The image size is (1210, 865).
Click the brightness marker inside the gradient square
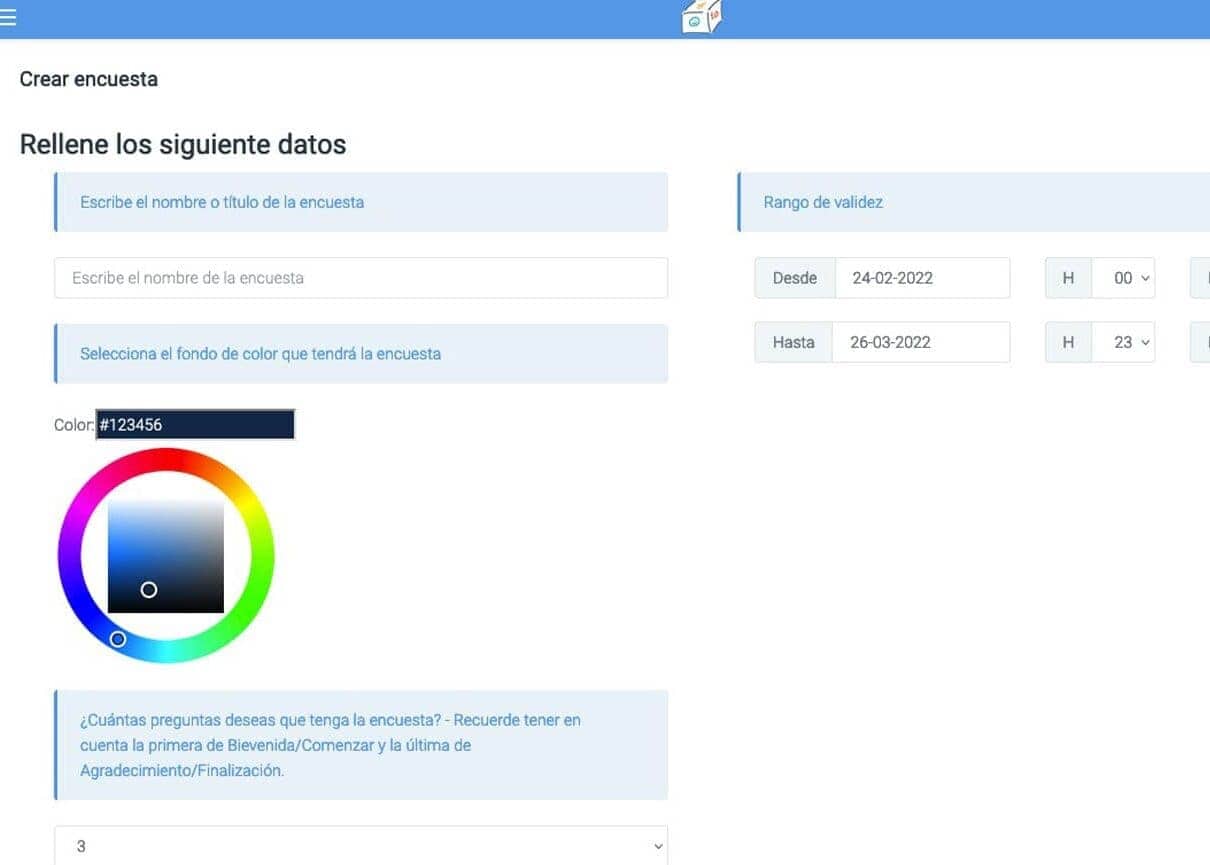tap(149, 590)
